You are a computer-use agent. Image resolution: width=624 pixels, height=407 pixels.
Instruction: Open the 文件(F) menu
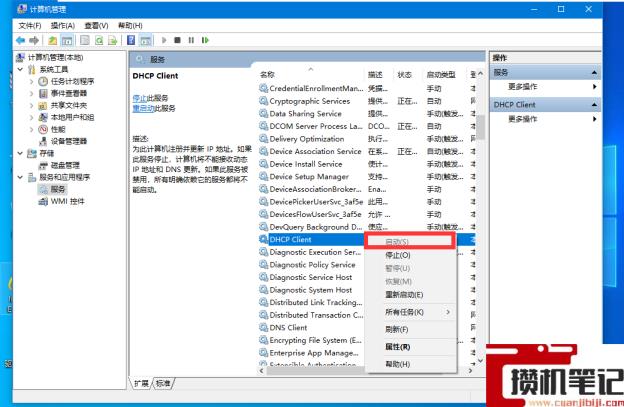point(30,25)
